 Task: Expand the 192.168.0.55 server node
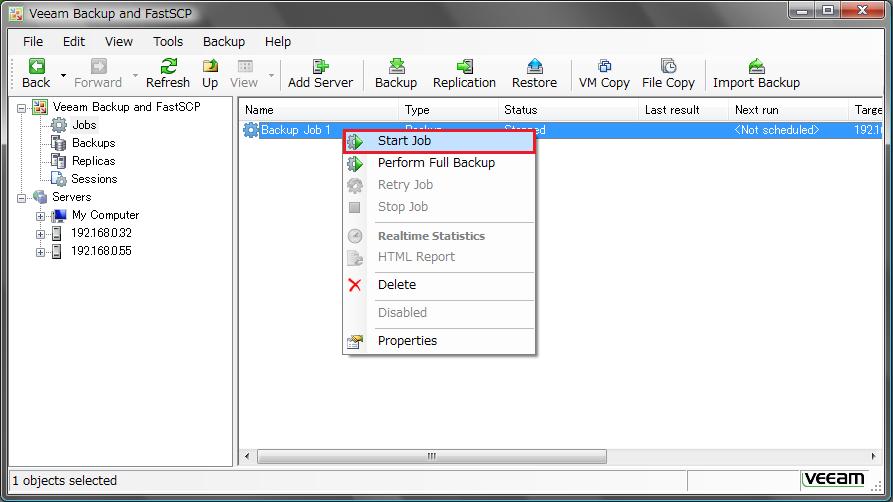tap(40, 252)
